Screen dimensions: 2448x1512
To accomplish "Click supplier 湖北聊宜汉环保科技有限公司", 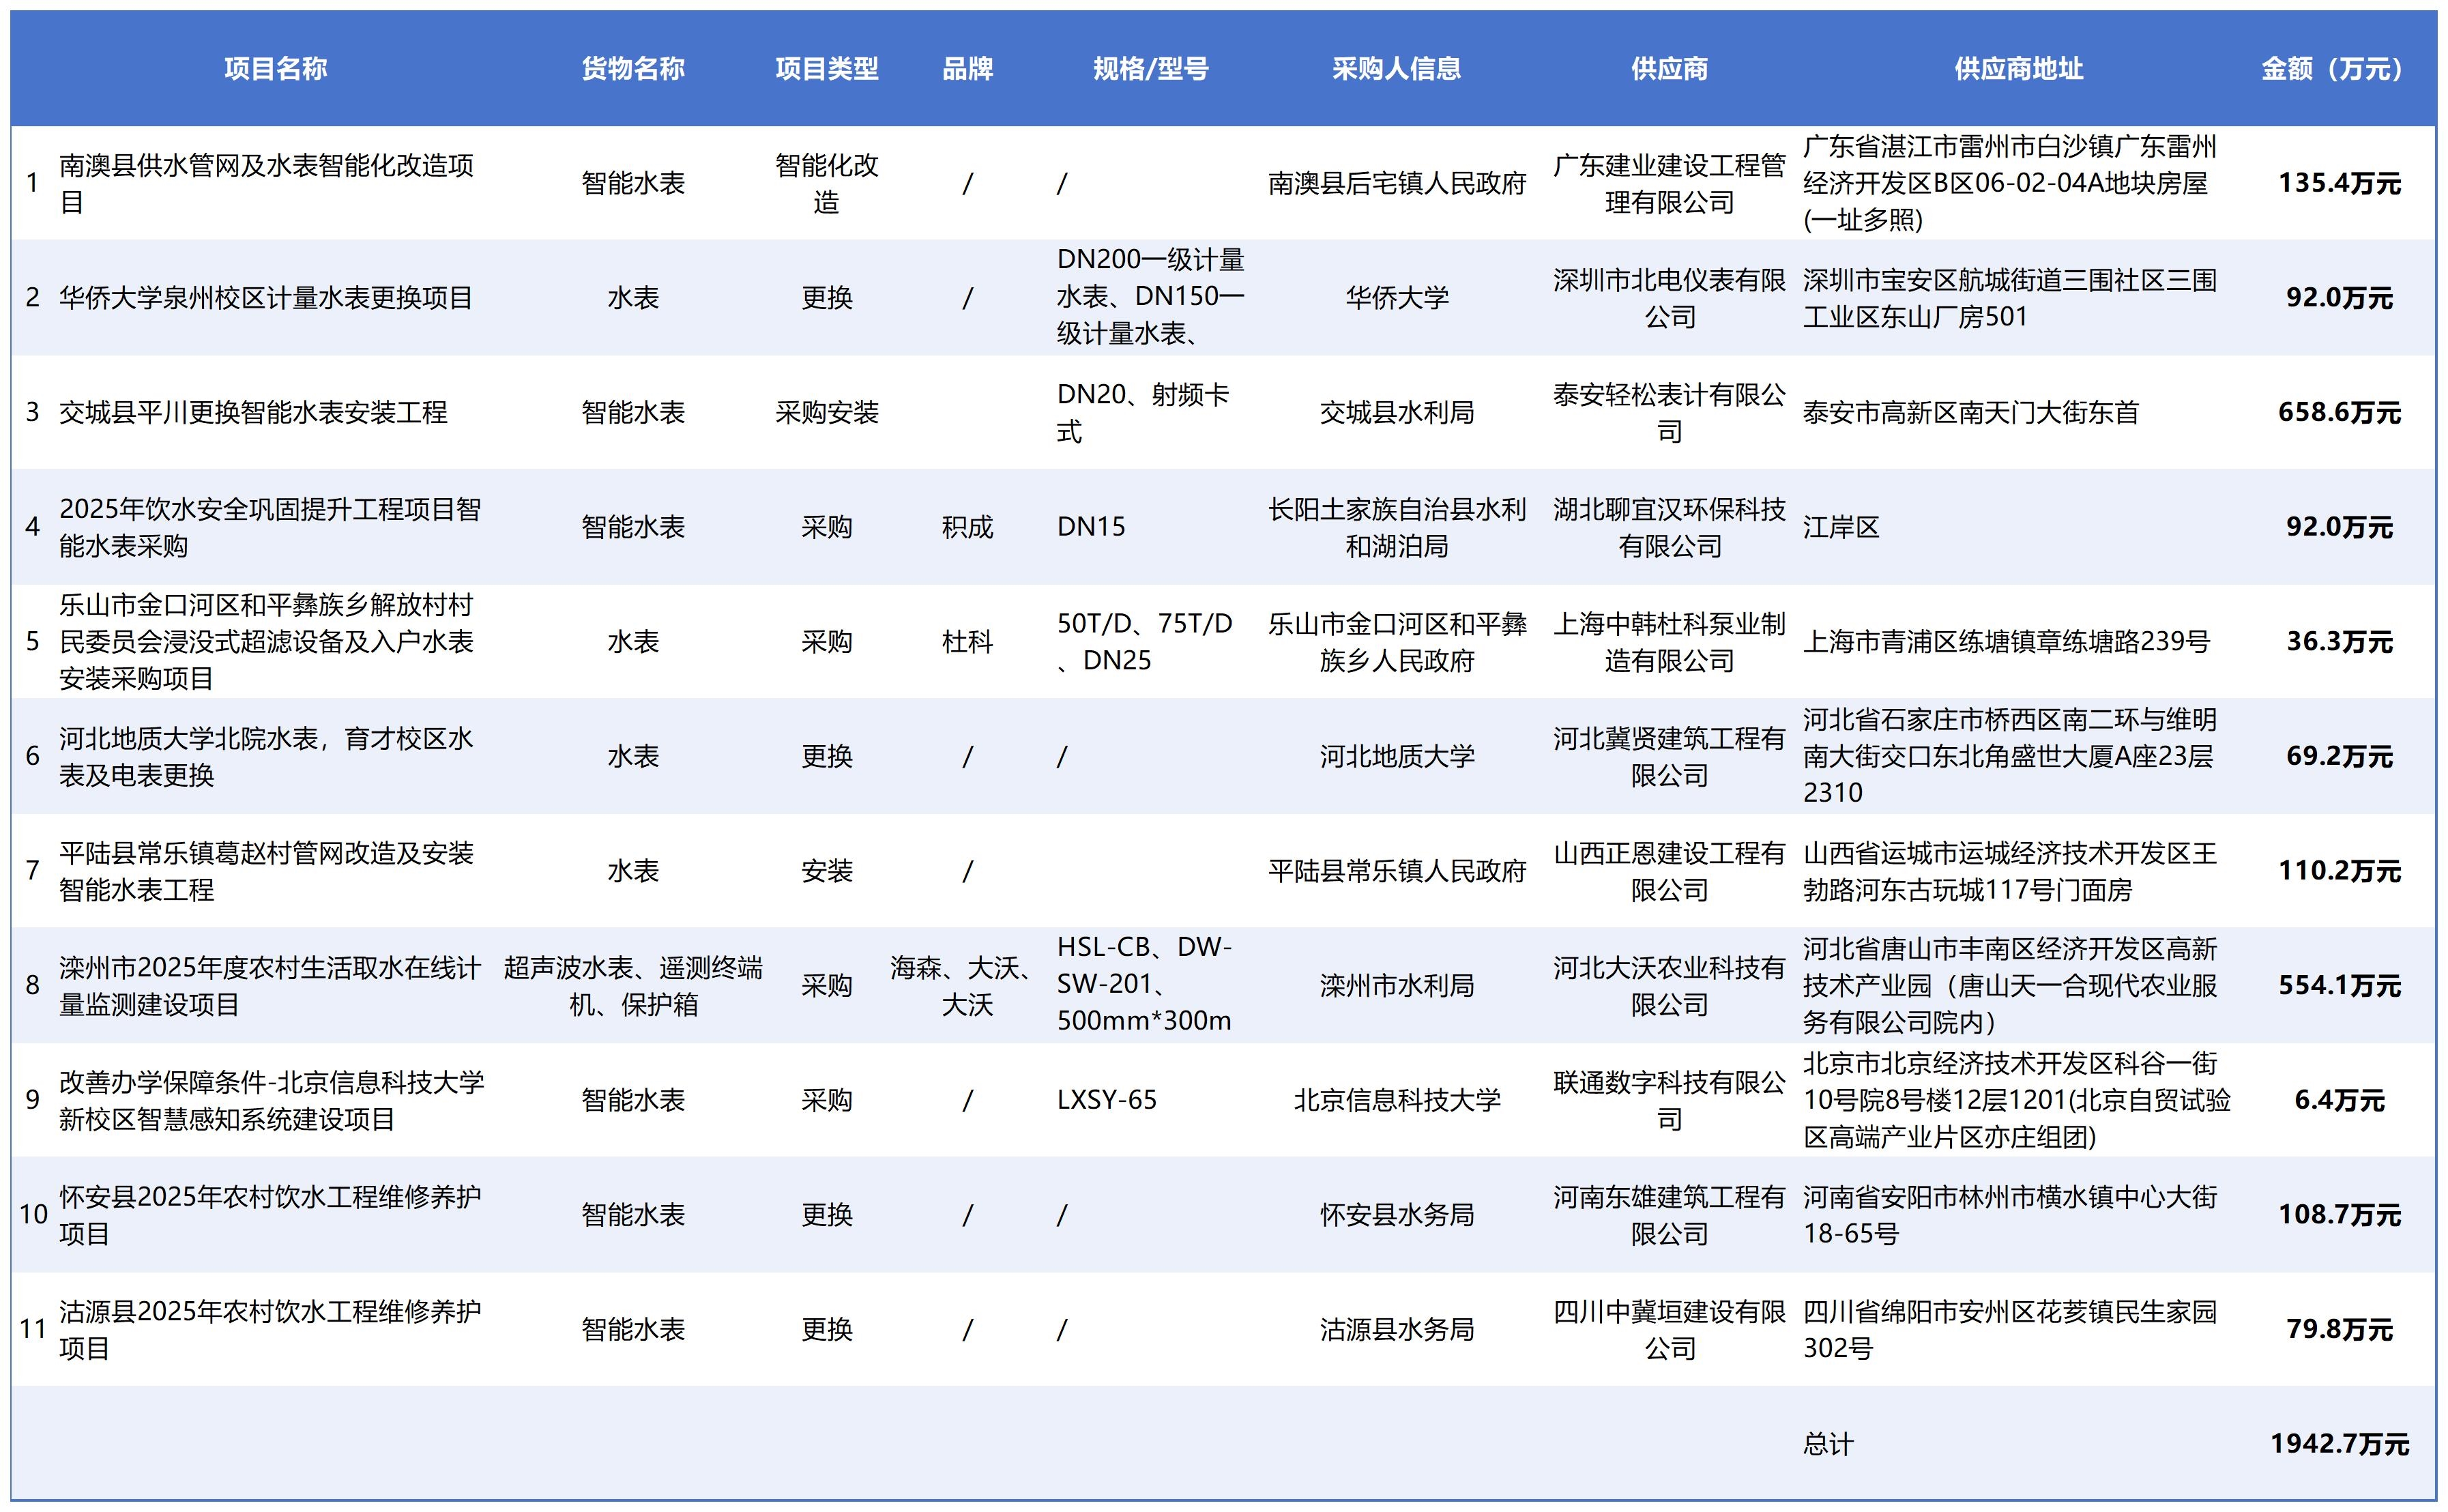I will pyautogui.click(x=1669, y=527).
